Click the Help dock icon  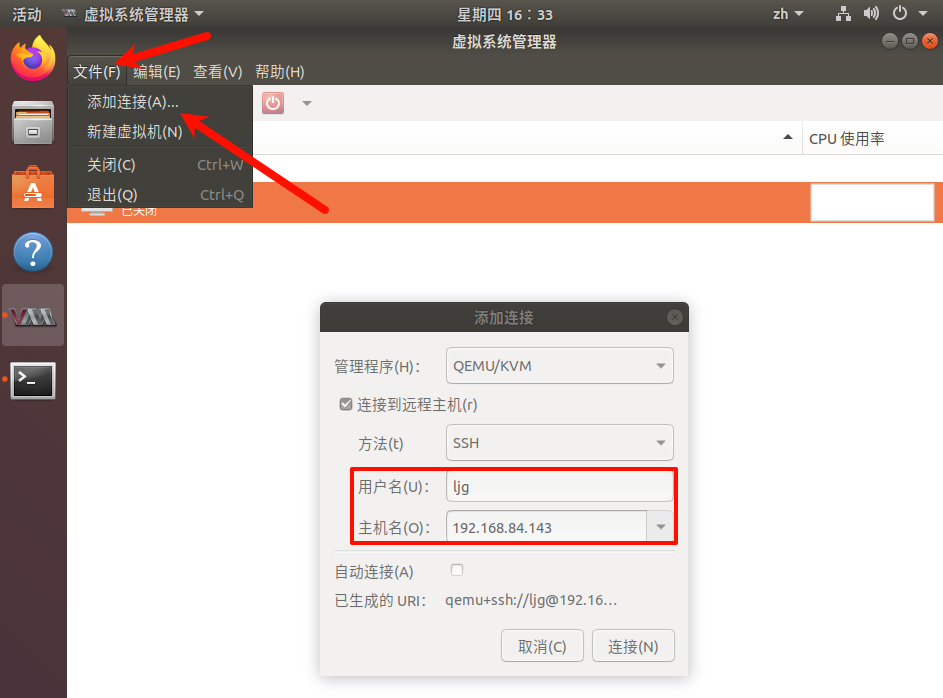33,252
